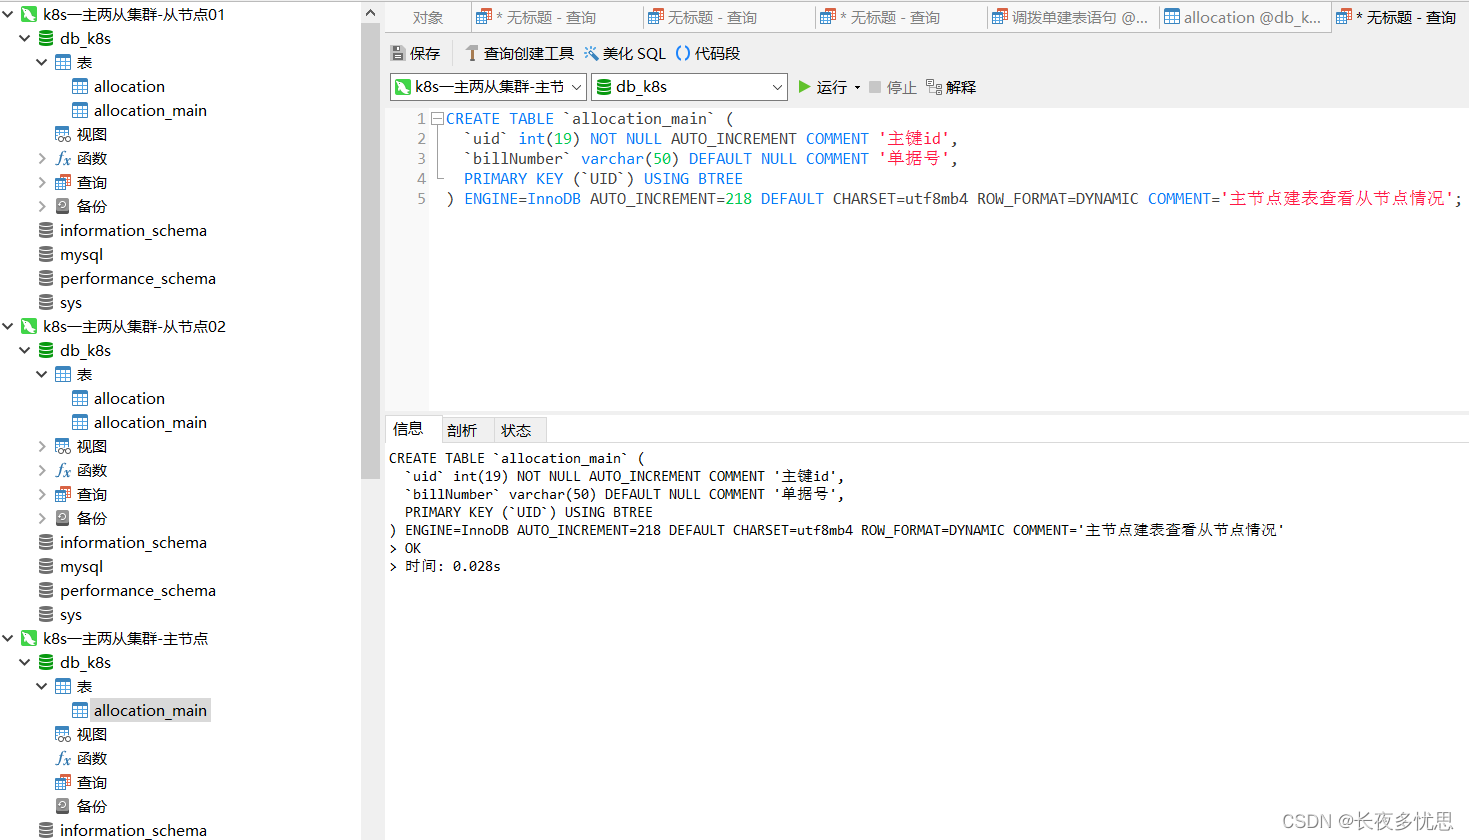The height and width of the screenshot is (840, 1469).
Task: Click the sidebar scroll up arrow
Action: click(x=370, y=13)
